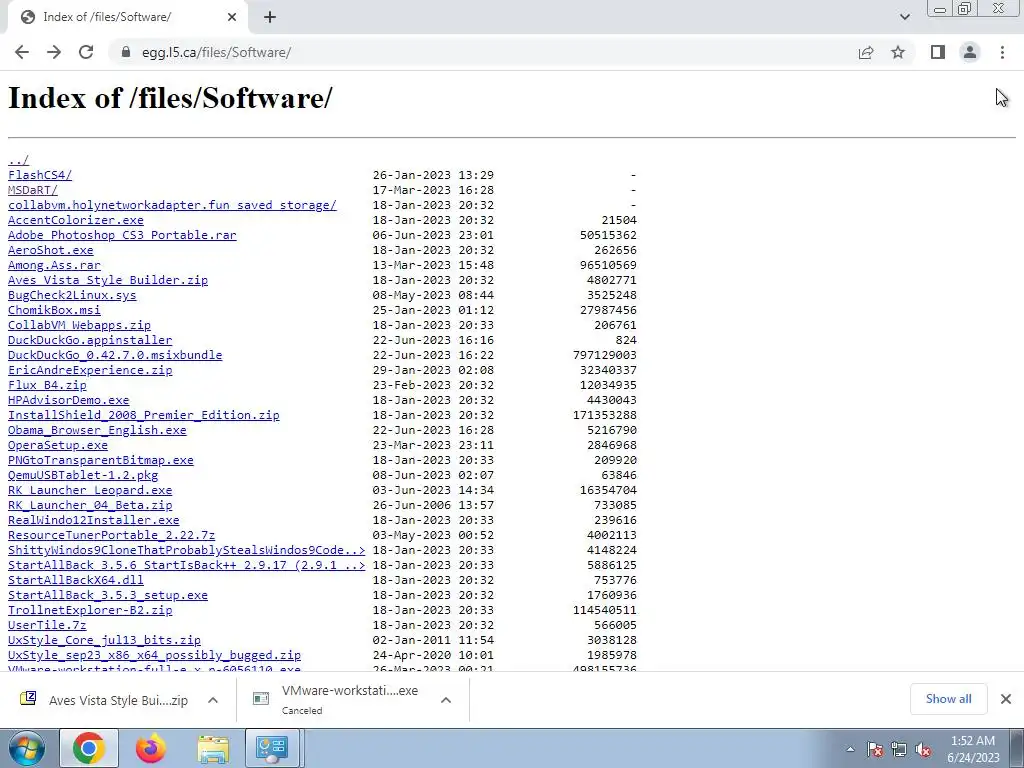The width and height of the screenshot is (1024, 768).
Task: Download EricAndreExperience.zip
Action: pyautogui.click(x=90, y=370)
